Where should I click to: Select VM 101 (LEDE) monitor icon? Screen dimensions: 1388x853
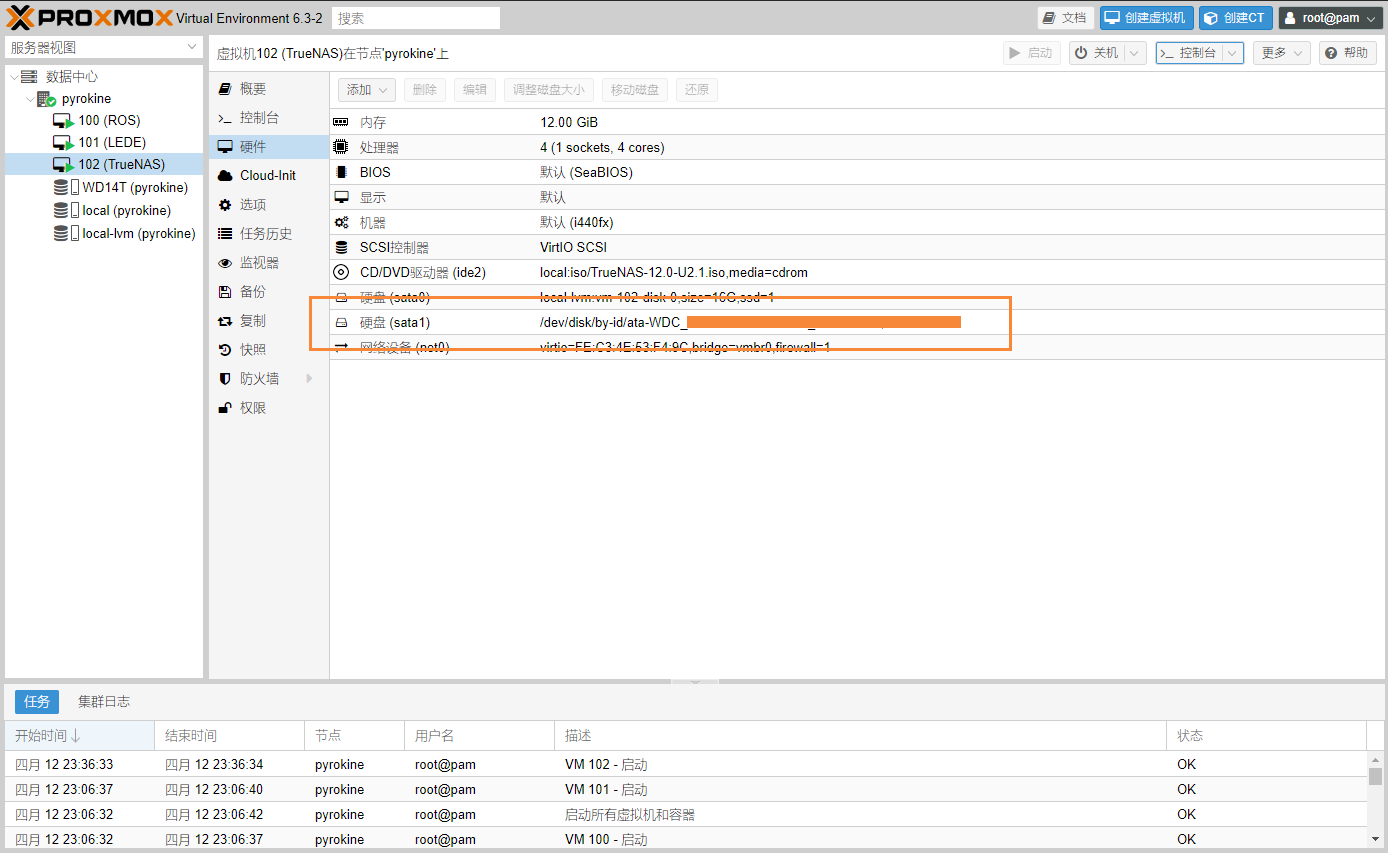tap(63, 143)
